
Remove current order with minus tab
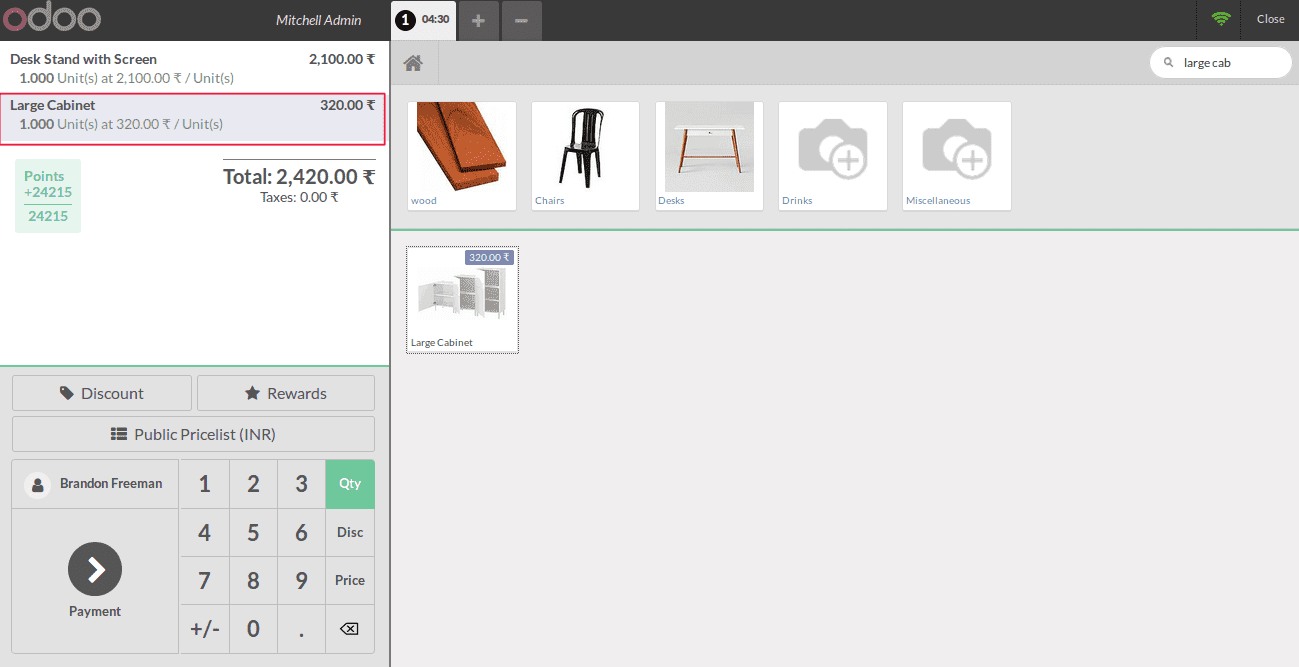click(x=522, y=21)
